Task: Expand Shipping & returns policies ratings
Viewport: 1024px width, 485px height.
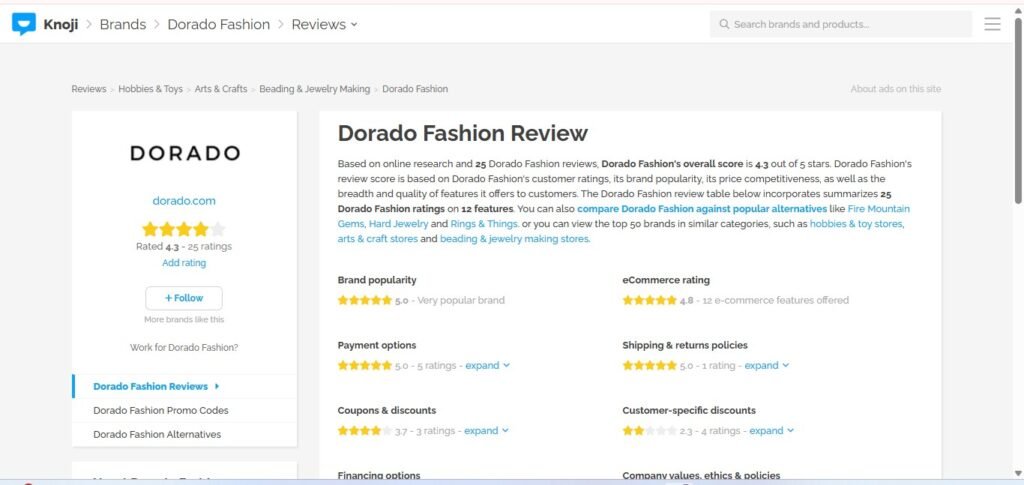Action: point(767,366)
